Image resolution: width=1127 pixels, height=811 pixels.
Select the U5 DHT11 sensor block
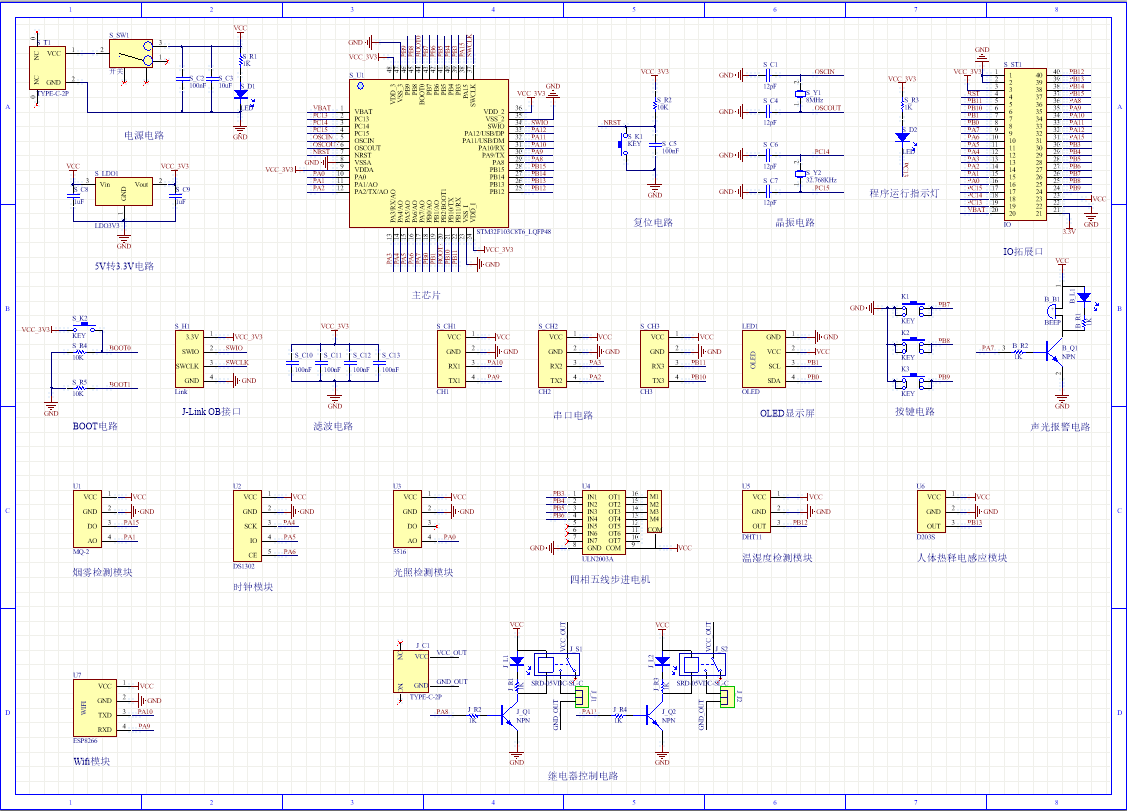point(757,511)
